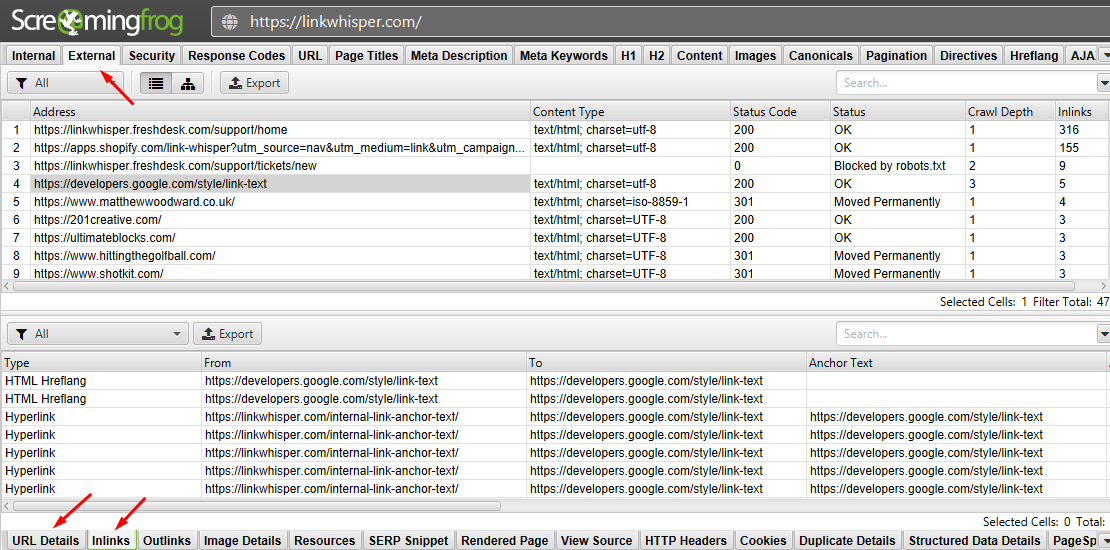
Task: Switch to tree view icon
Action: [x=188, y=83]
